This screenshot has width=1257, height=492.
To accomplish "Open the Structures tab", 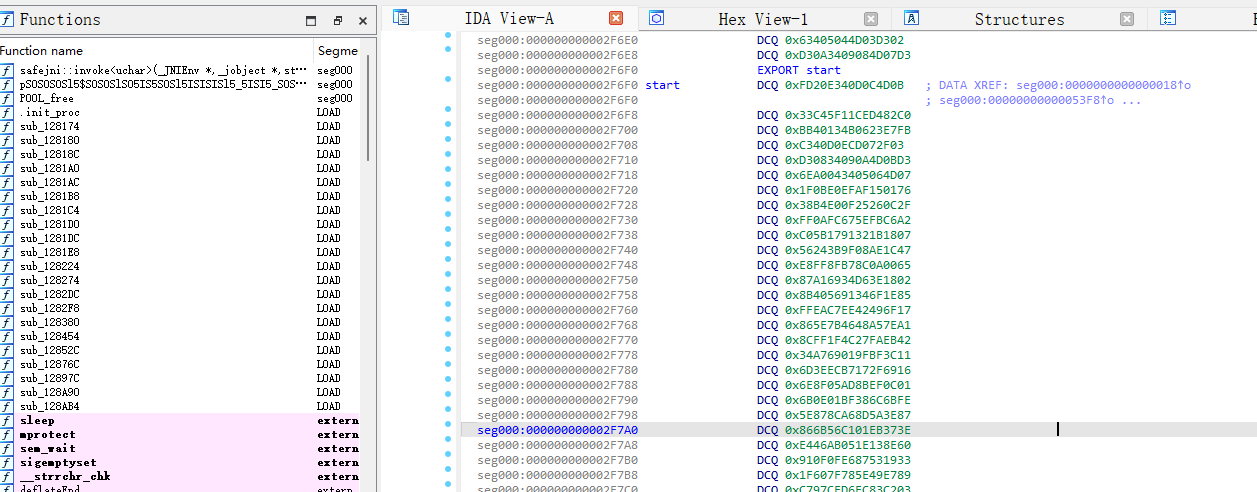I will click(1019, 19).
